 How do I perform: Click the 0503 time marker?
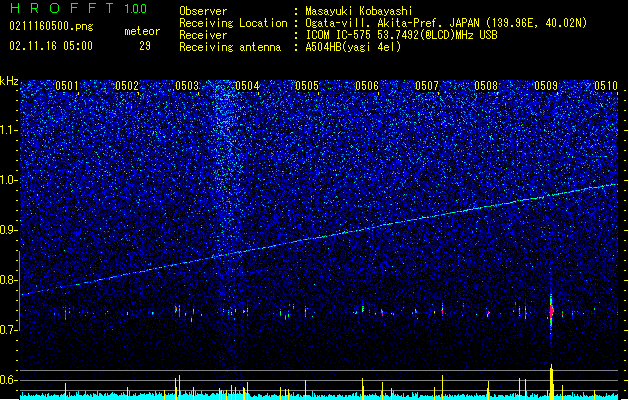coord(187,86)
